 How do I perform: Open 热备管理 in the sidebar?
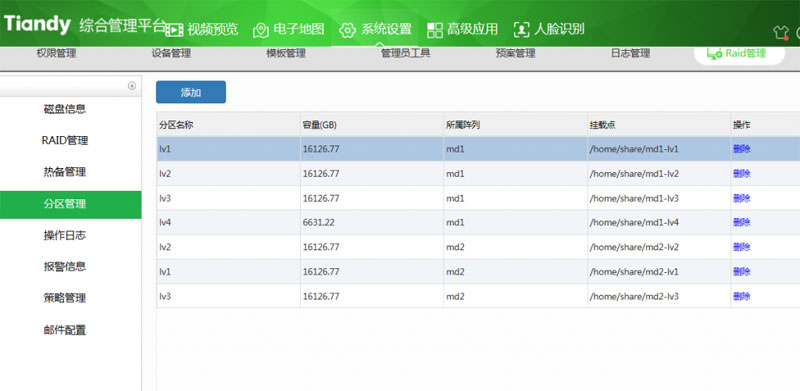point(65,172)
